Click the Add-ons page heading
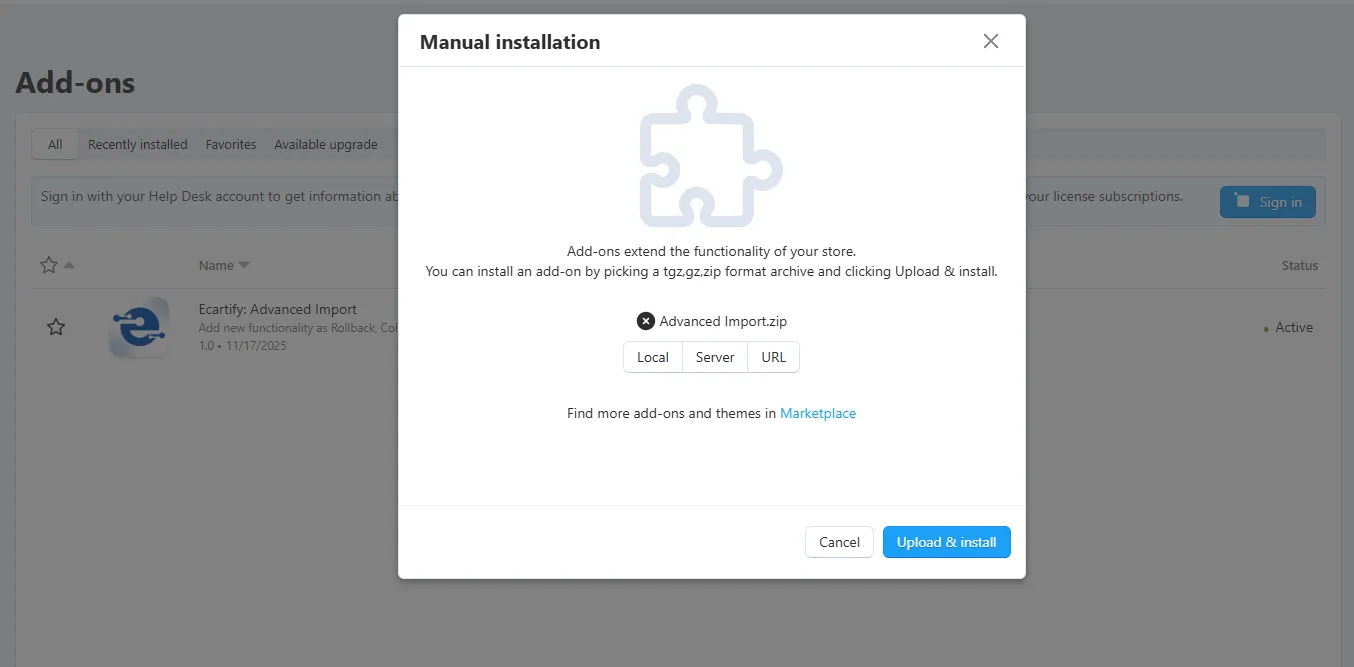 coord(75,82)
